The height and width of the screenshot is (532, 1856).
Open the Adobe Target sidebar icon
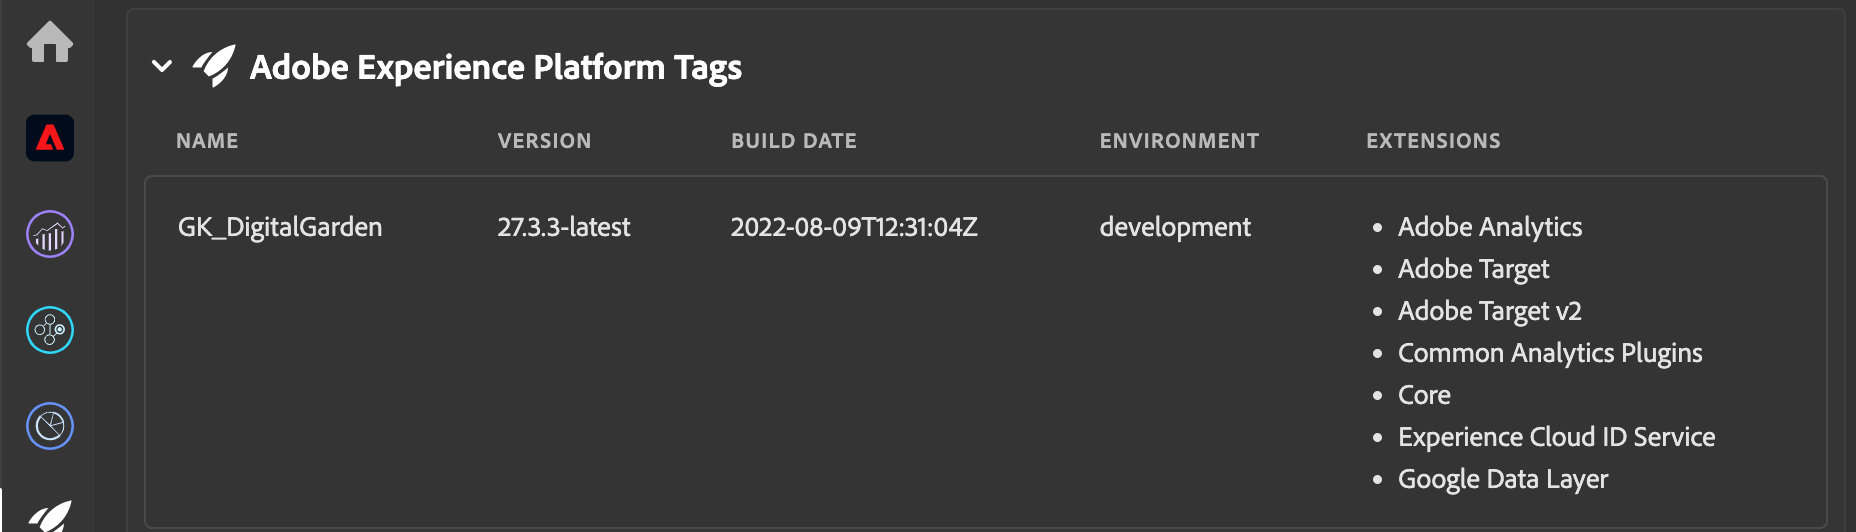[50, 426]
